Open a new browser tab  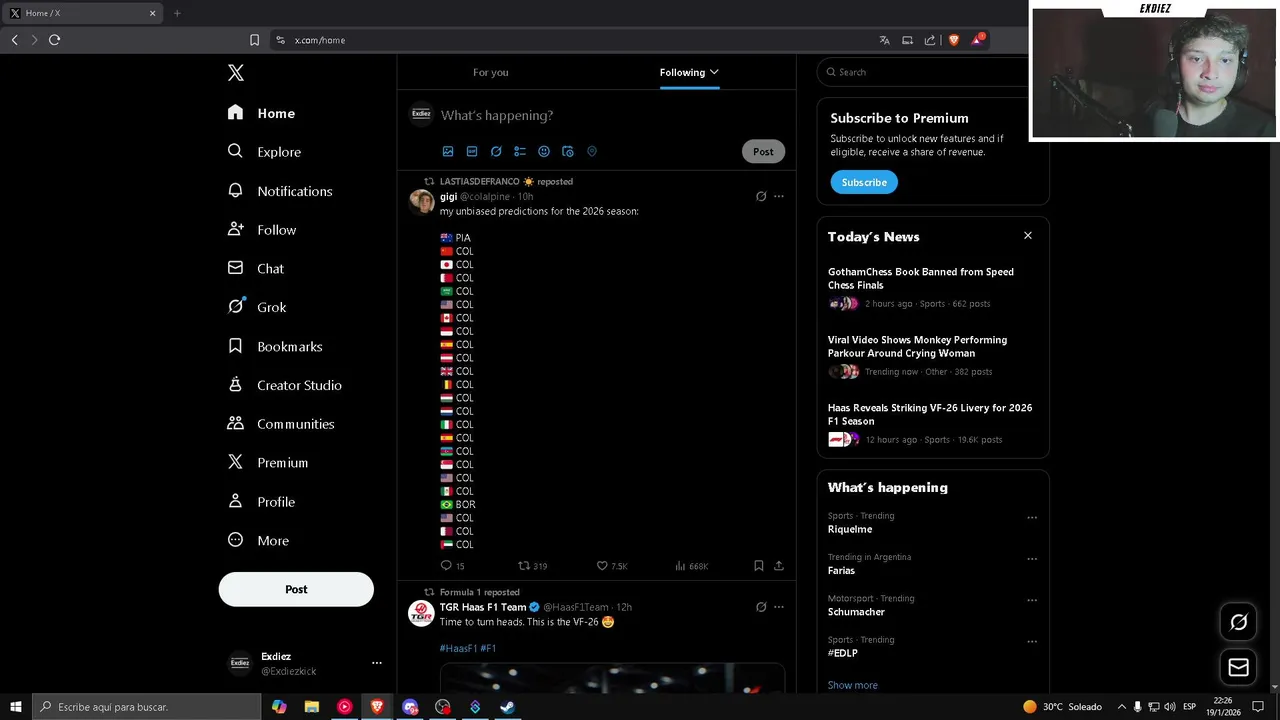pyautogui.click(x=177, y=13)
